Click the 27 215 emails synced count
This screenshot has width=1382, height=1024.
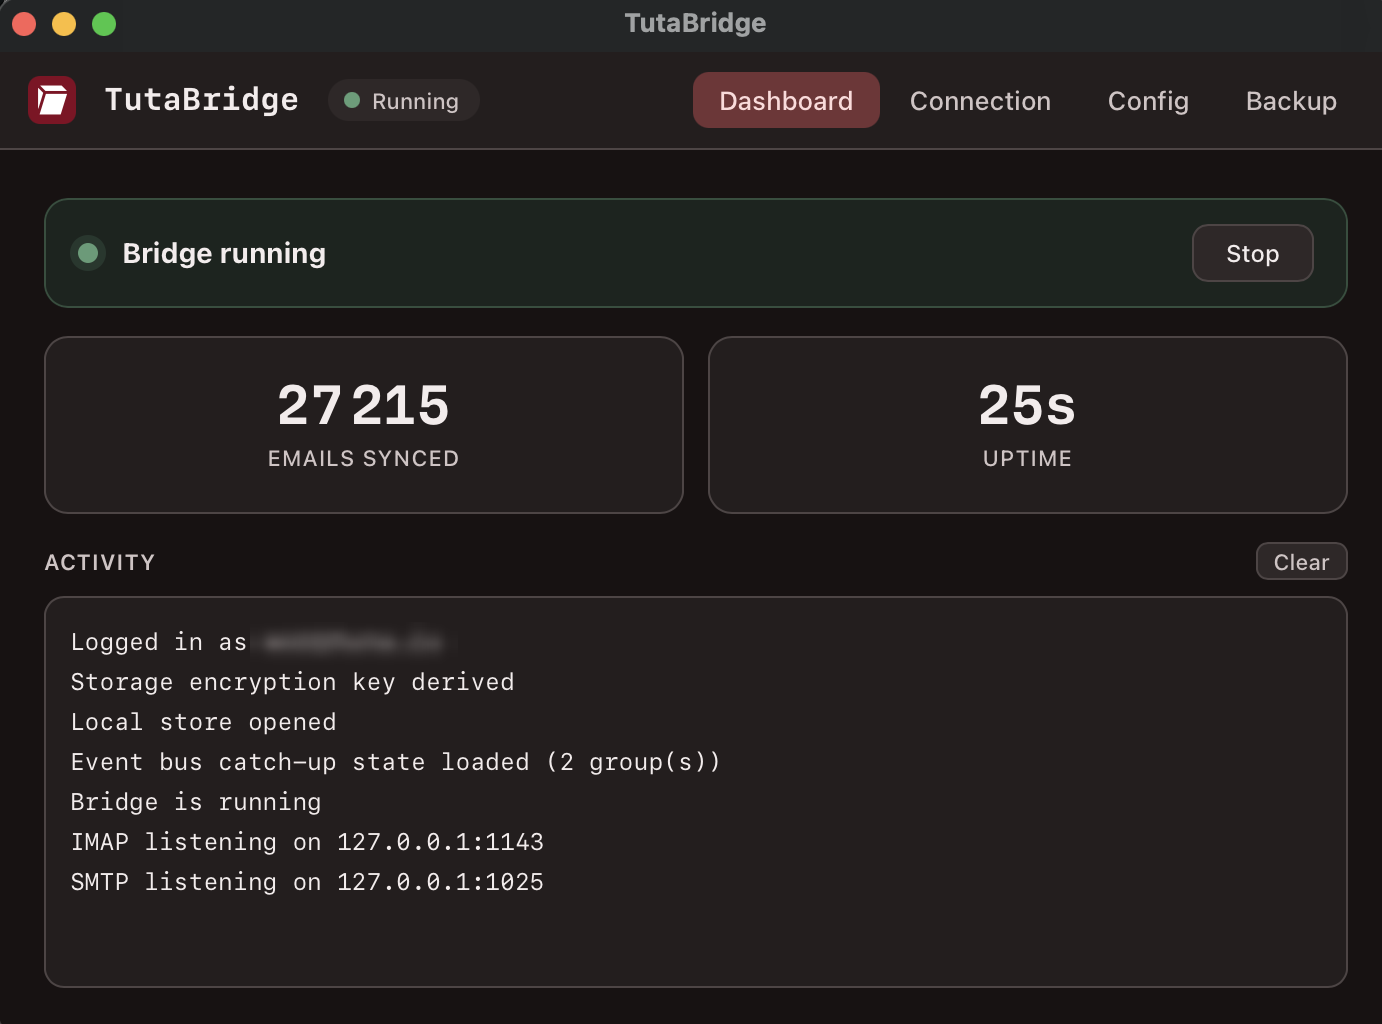click(x=364, y=405)
